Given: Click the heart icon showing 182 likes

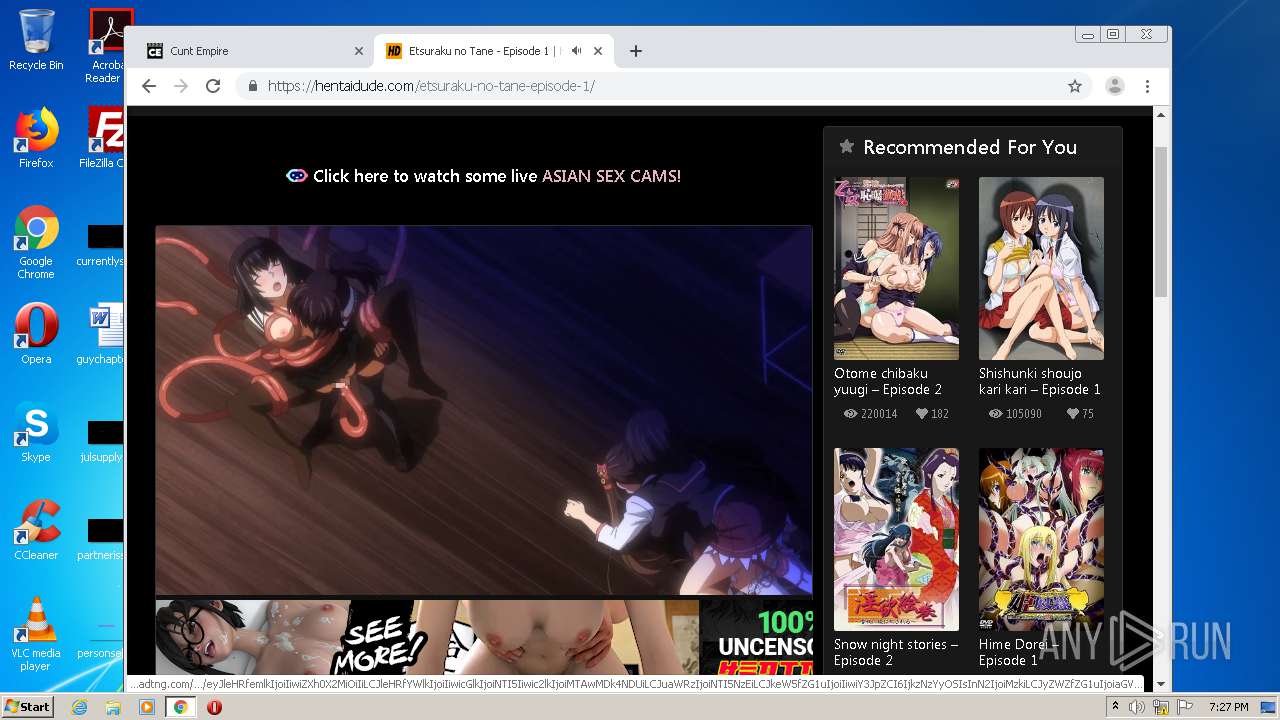Looking at the screenshot, I should point(922,414).
